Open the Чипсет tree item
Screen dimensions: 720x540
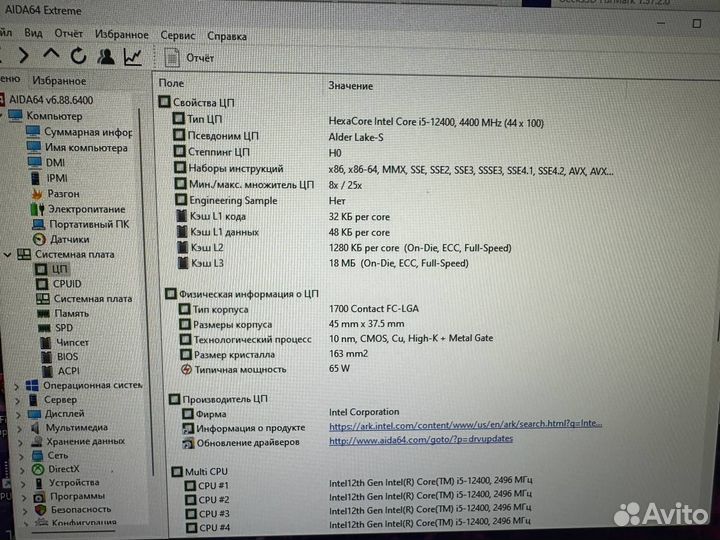65,342
